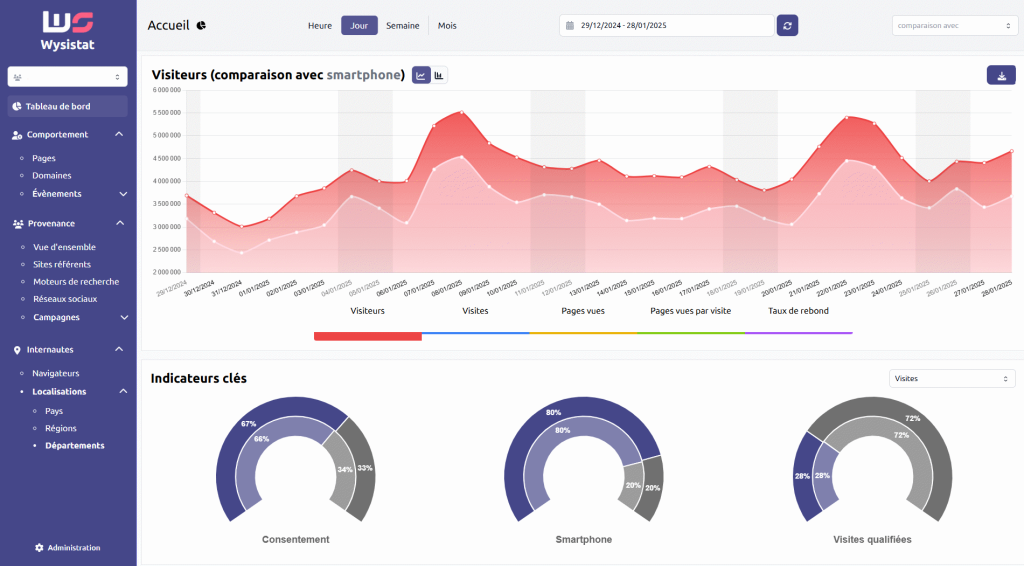Open the Visites dropdown in Indicateurs clés
1024x566 pixels.
(x=952, y=379)
